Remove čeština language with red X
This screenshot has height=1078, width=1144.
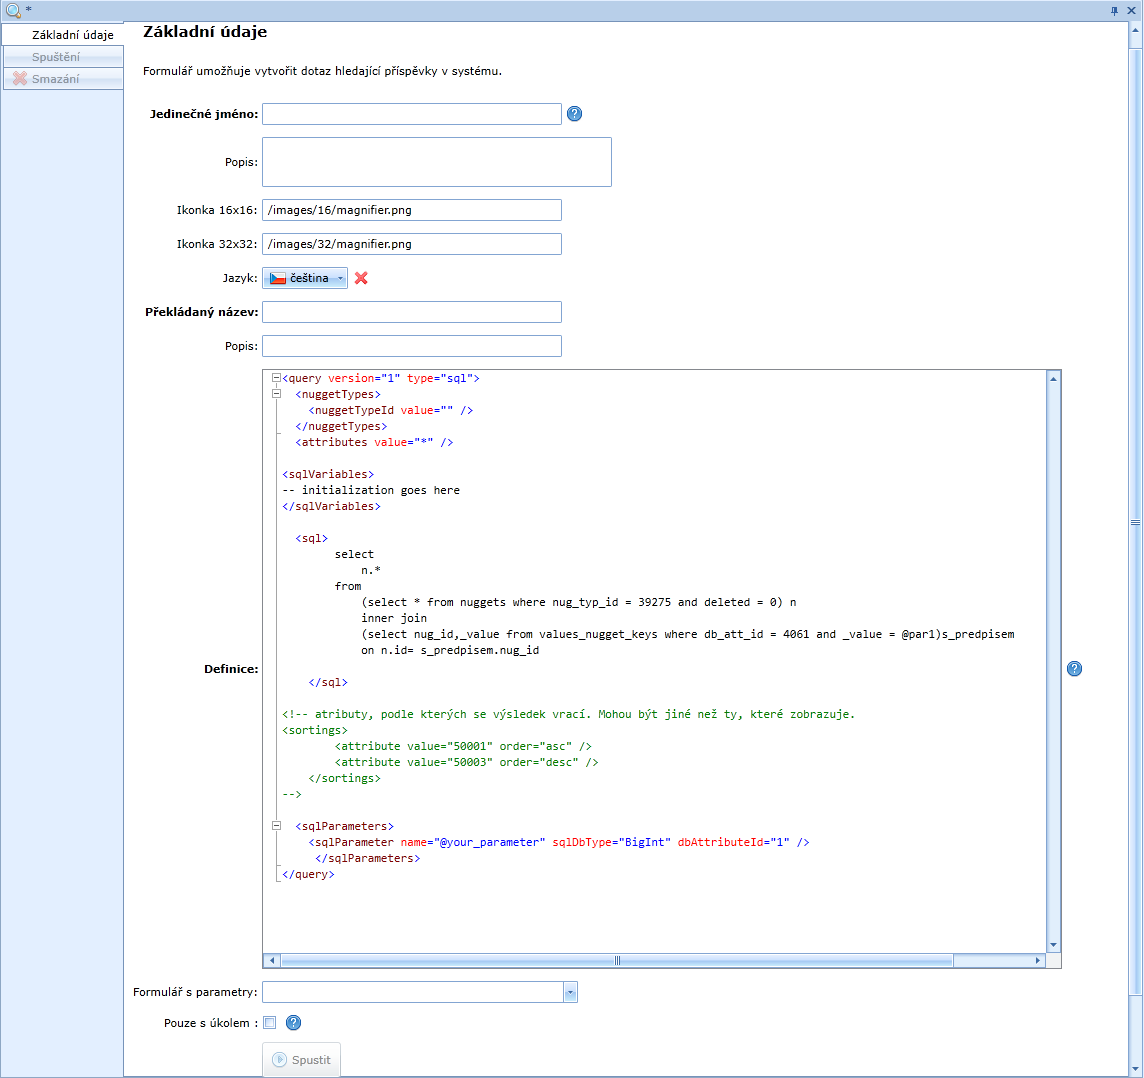[361, 278]
